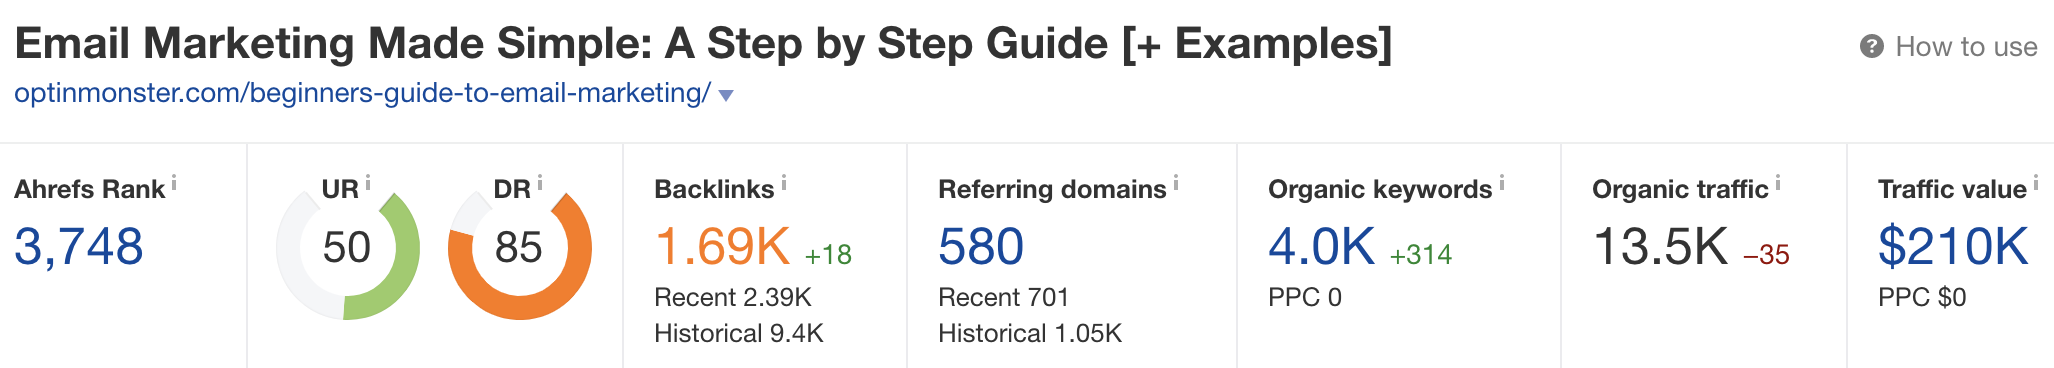Open the 1.69K backlinks report

[x=722, y=246]
